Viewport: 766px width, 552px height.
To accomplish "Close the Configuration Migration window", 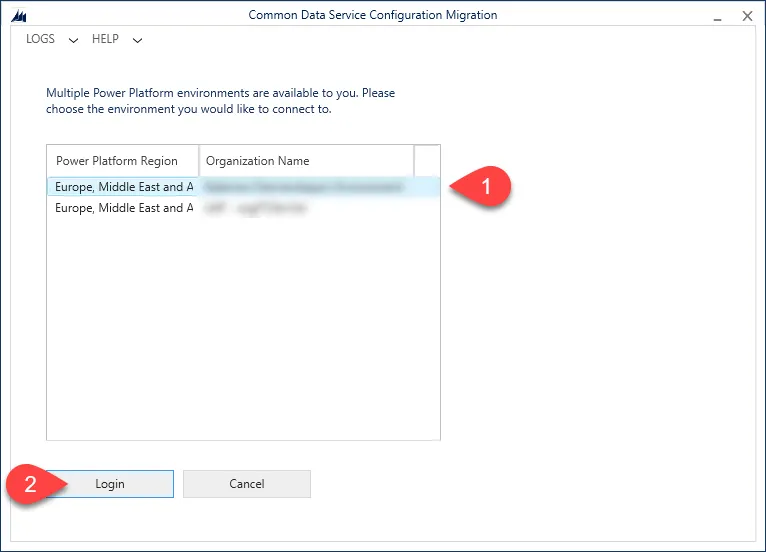I will [x=747, y=16].
